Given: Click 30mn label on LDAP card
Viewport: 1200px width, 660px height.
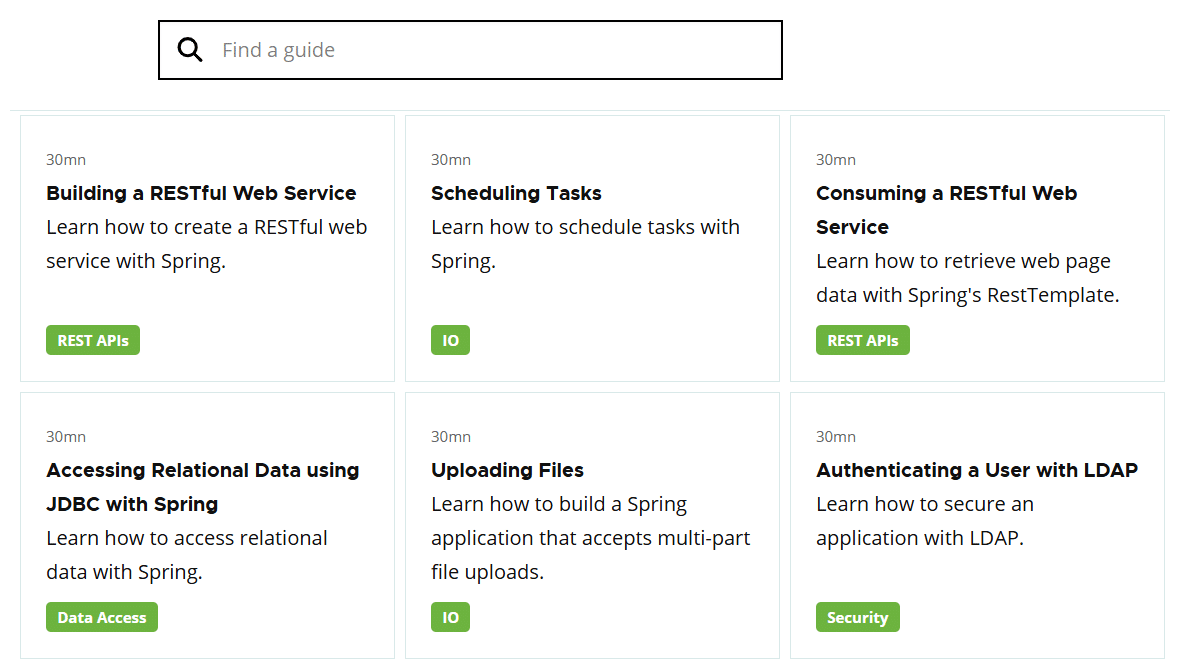Looking at the screenshot, I should (835, 437).
